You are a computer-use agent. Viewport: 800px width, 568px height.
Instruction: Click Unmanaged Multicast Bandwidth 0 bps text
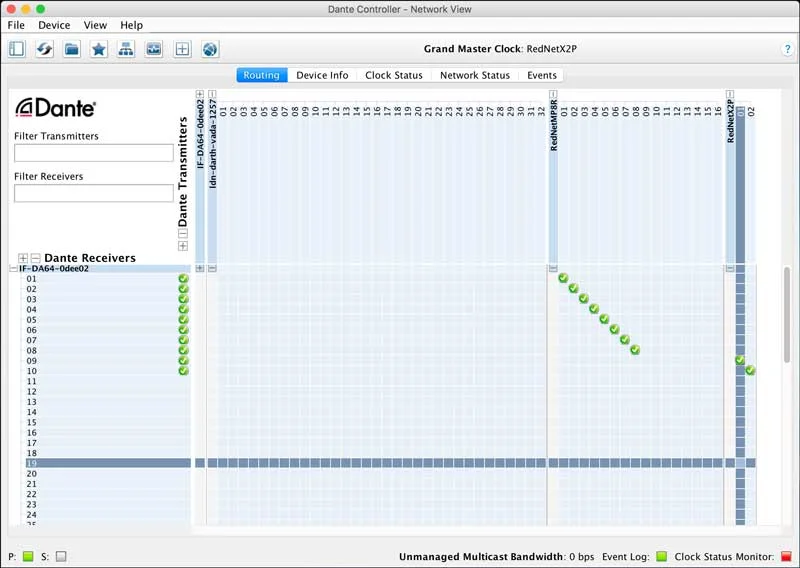pos(496,556)
